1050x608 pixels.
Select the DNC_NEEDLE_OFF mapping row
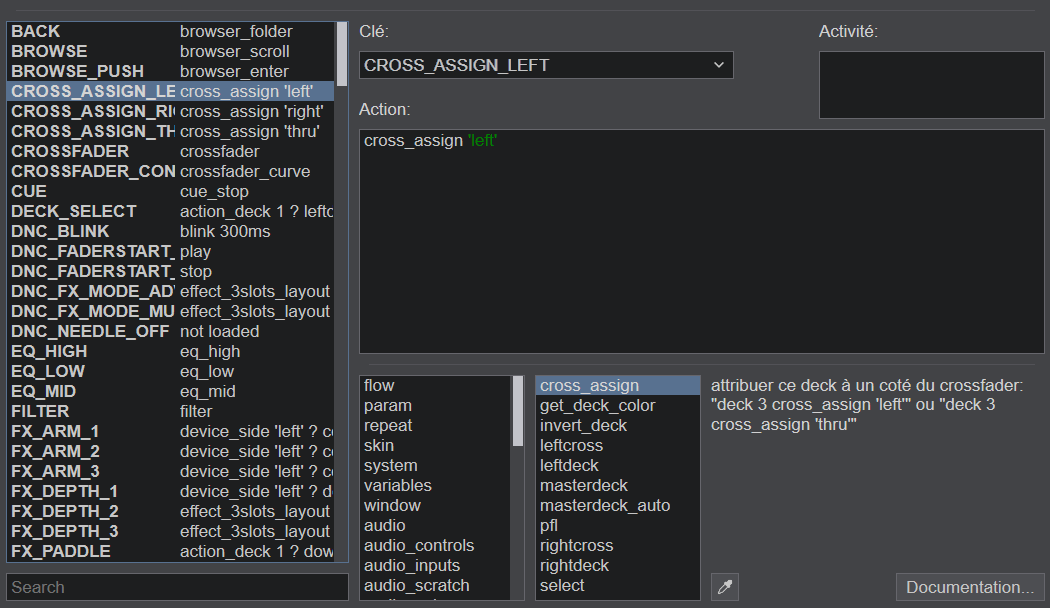tap(171, 331)
